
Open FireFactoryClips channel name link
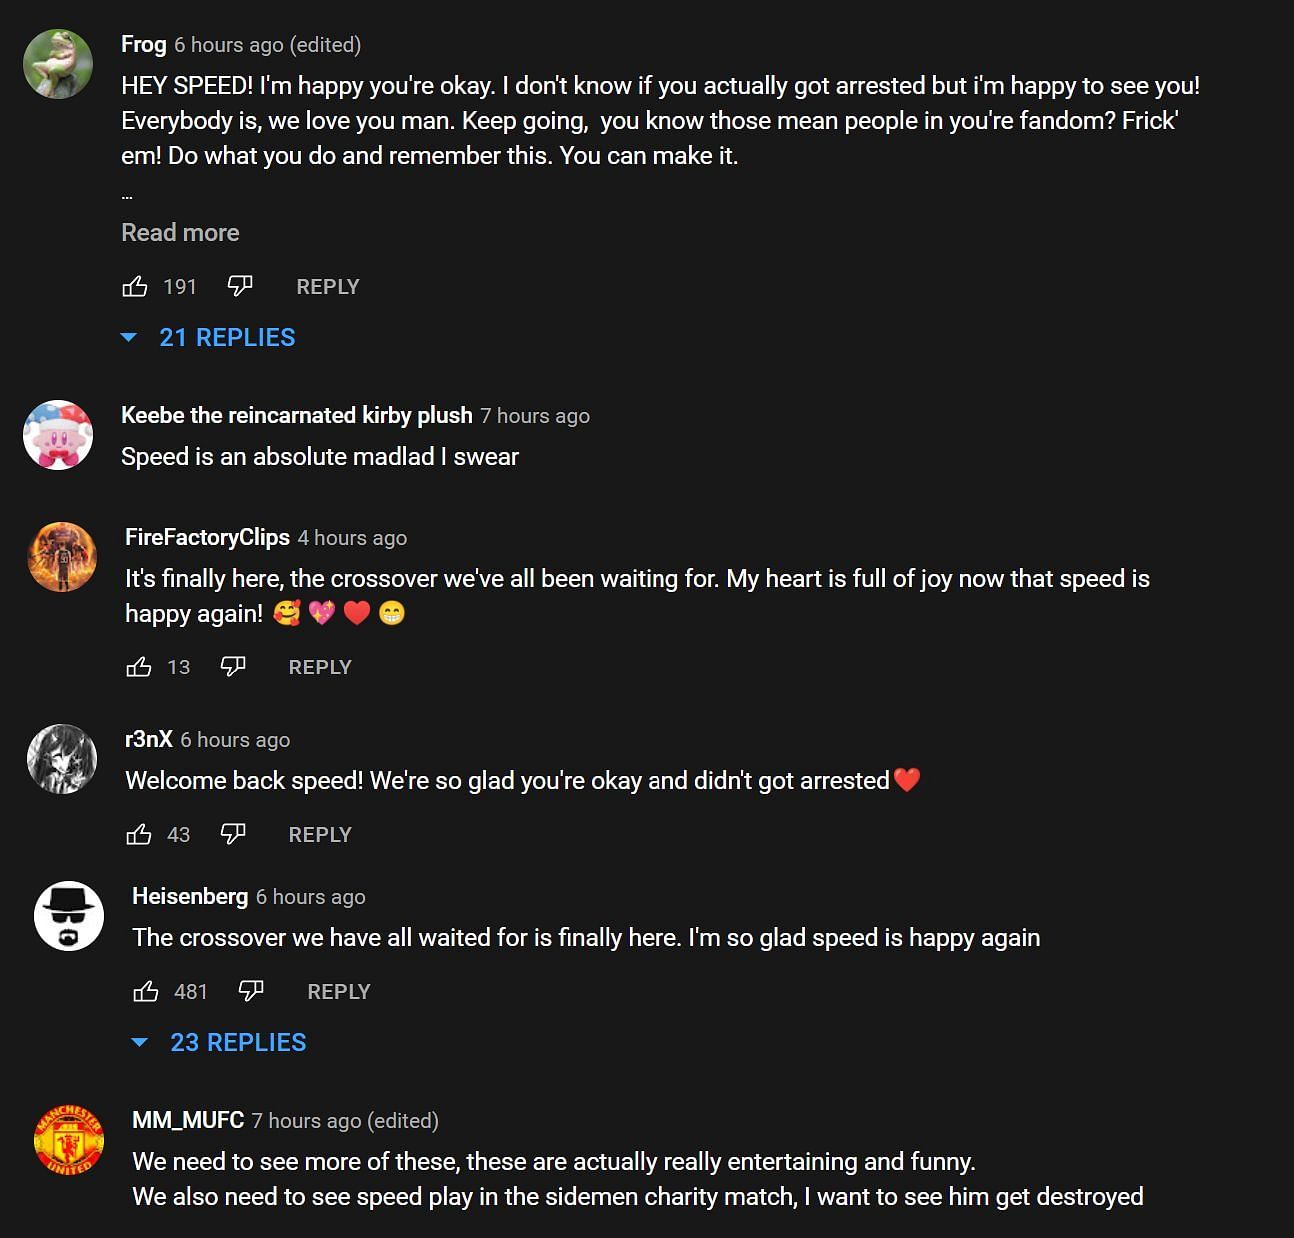207,537
